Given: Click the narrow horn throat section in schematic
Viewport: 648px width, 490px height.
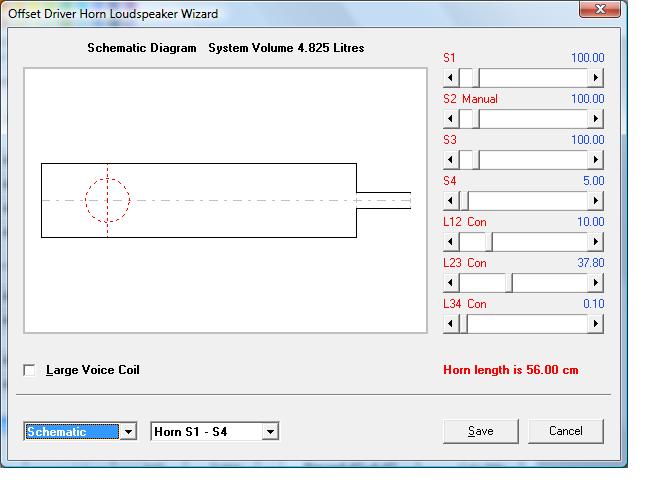Looking at the screenshot, I should coord(384,200).
